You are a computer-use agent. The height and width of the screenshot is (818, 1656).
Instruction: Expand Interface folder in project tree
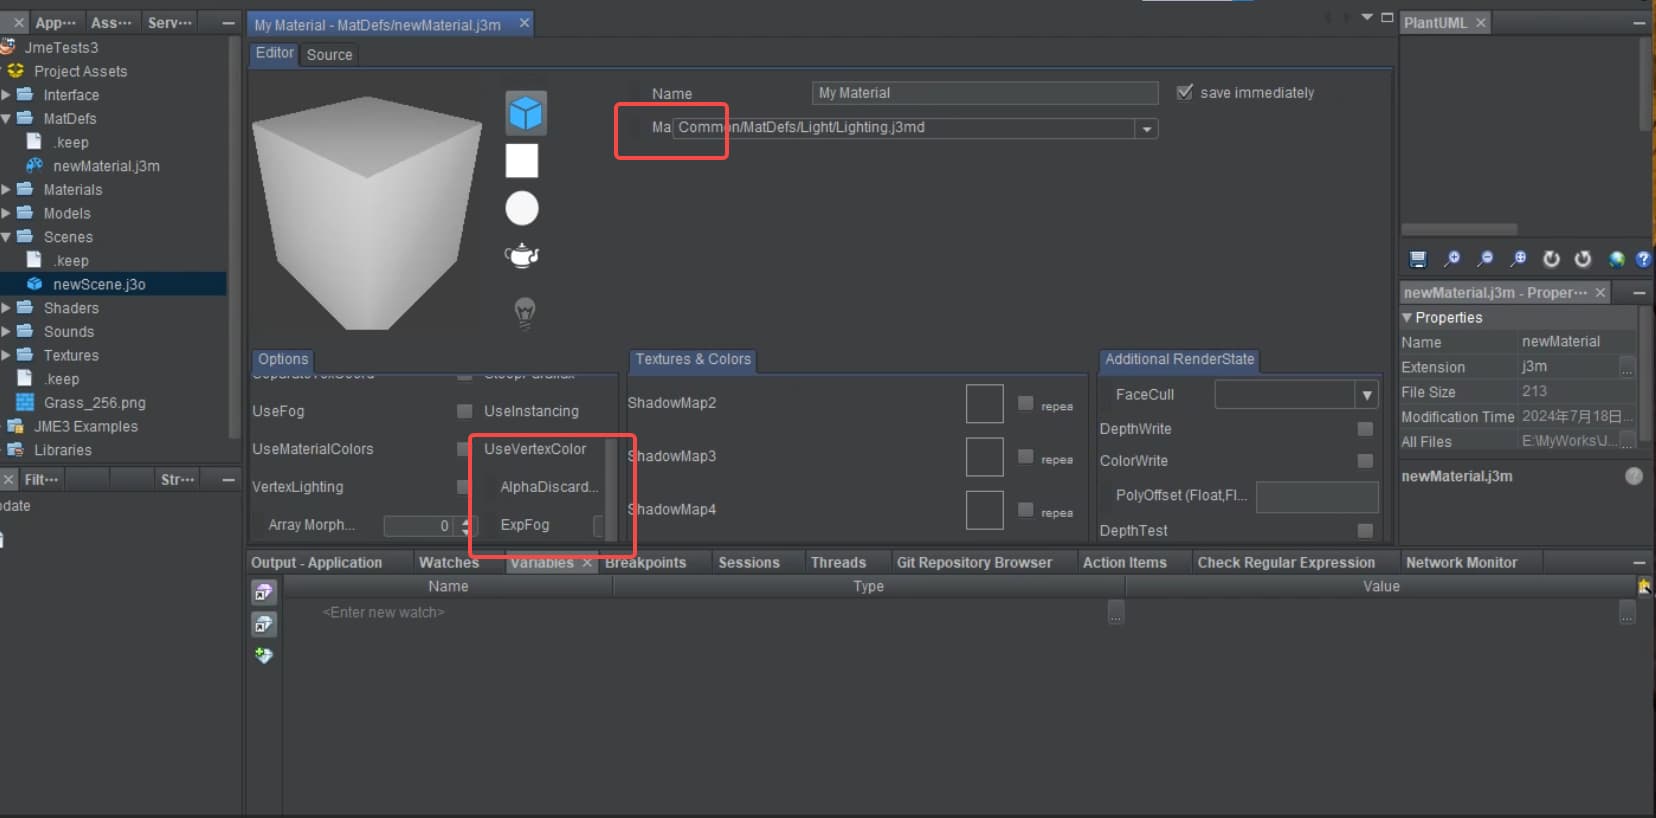click(x=6, y=95)
